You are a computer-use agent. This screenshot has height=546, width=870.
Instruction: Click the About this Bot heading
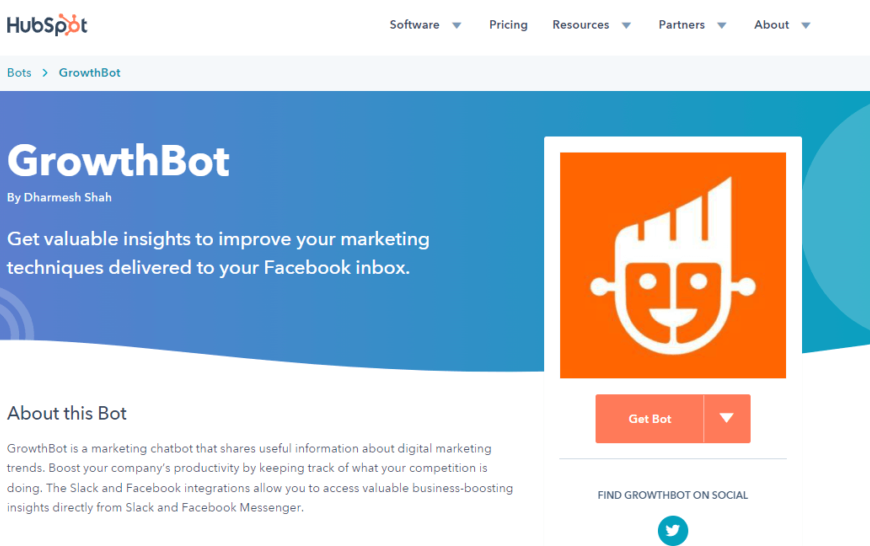point(67,413)
